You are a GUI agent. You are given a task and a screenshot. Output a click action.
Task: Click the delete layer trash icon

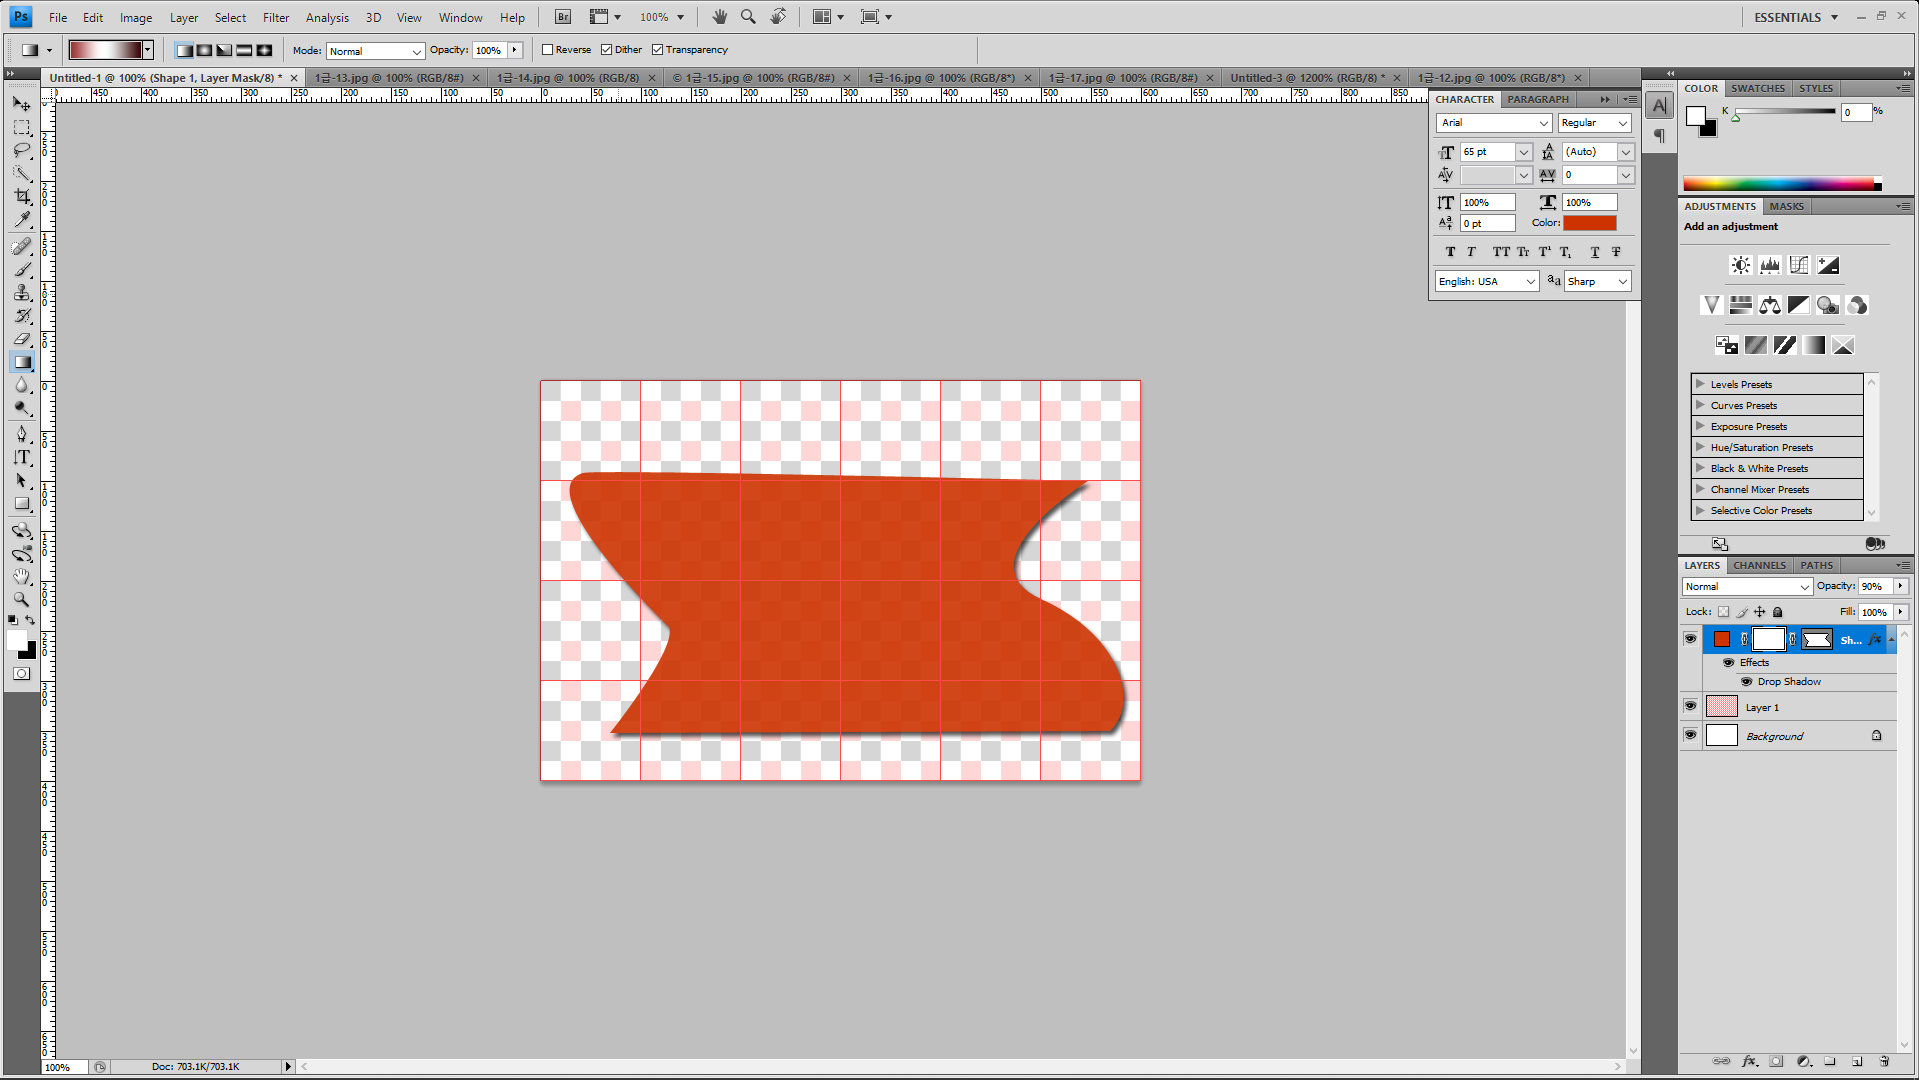(x=1884, y=1061)
